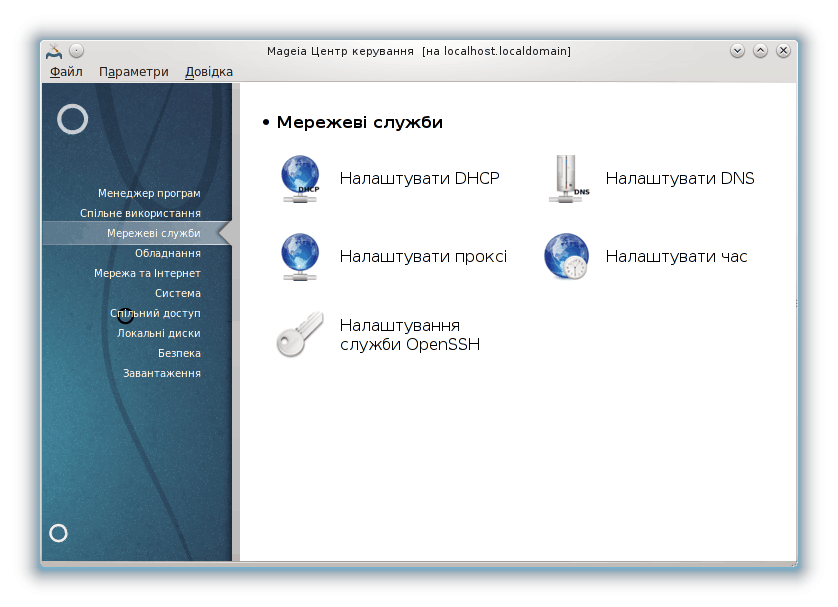Maximize the Mageia control center window
Image resolution: width=838 pixels, height=607 pixels.
tap(760, 51)
